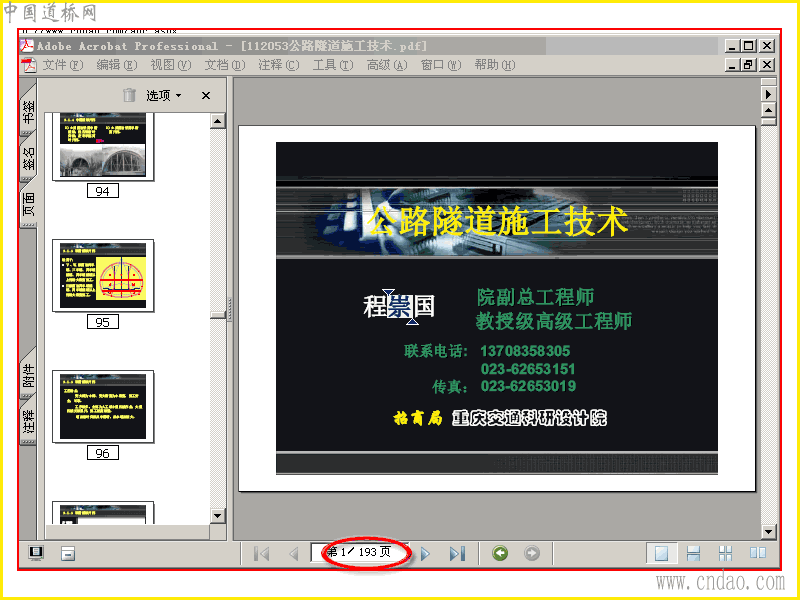Advance with the next page arrow

pos(425,553)
